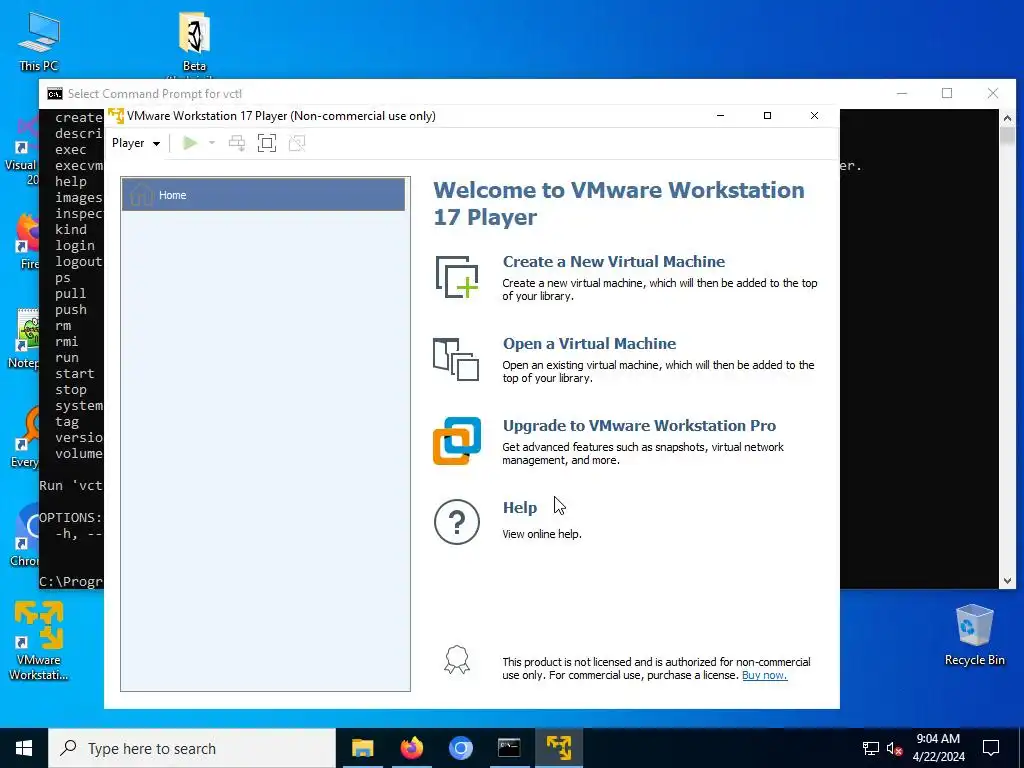Open Create a New Virtual Machine link

614,261
